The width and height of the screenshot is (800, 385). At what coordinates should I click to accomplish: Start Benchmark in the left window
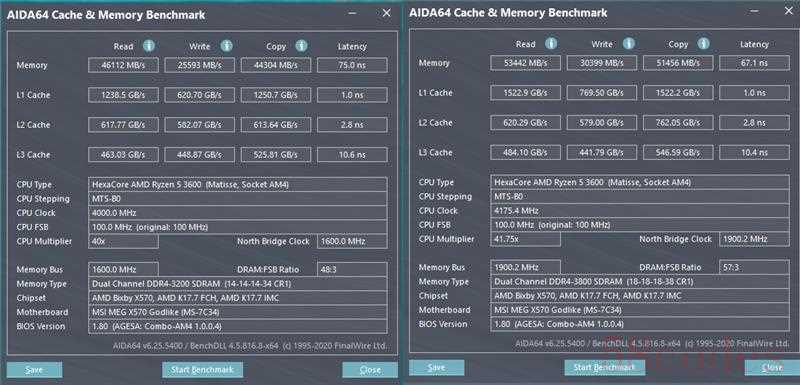click(x=203, y=370)
